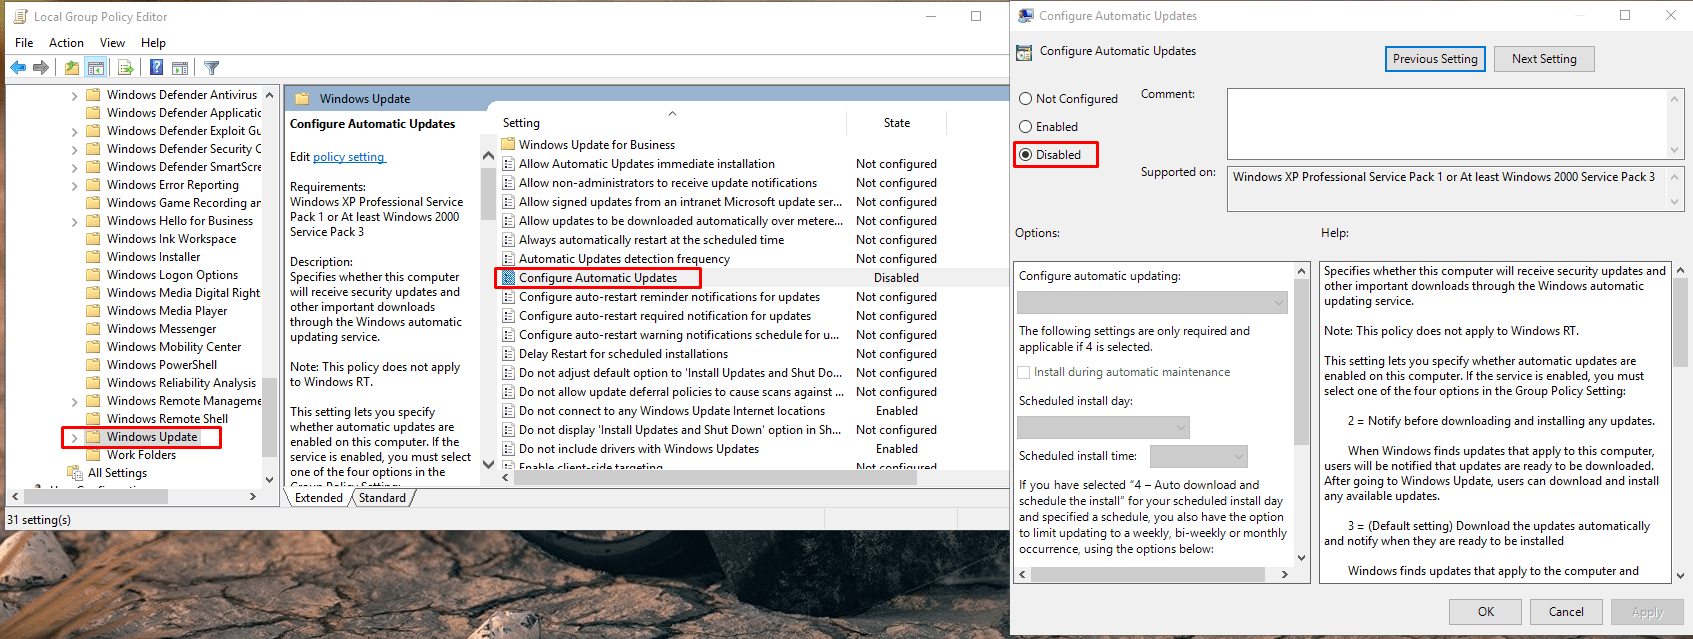Click icon of Do not include drivers setting
The width and height of the screenshot is (1693, 639).
pos(509,449)
